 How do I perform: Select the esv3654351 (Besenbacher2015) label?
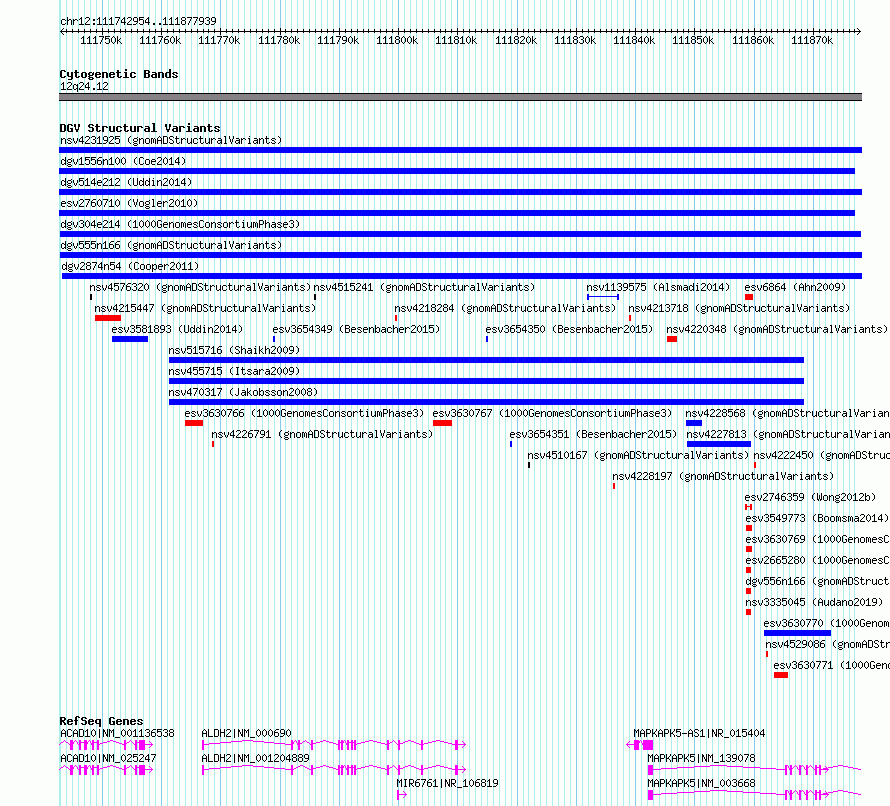pyautogui.click(x=593, y=434)
